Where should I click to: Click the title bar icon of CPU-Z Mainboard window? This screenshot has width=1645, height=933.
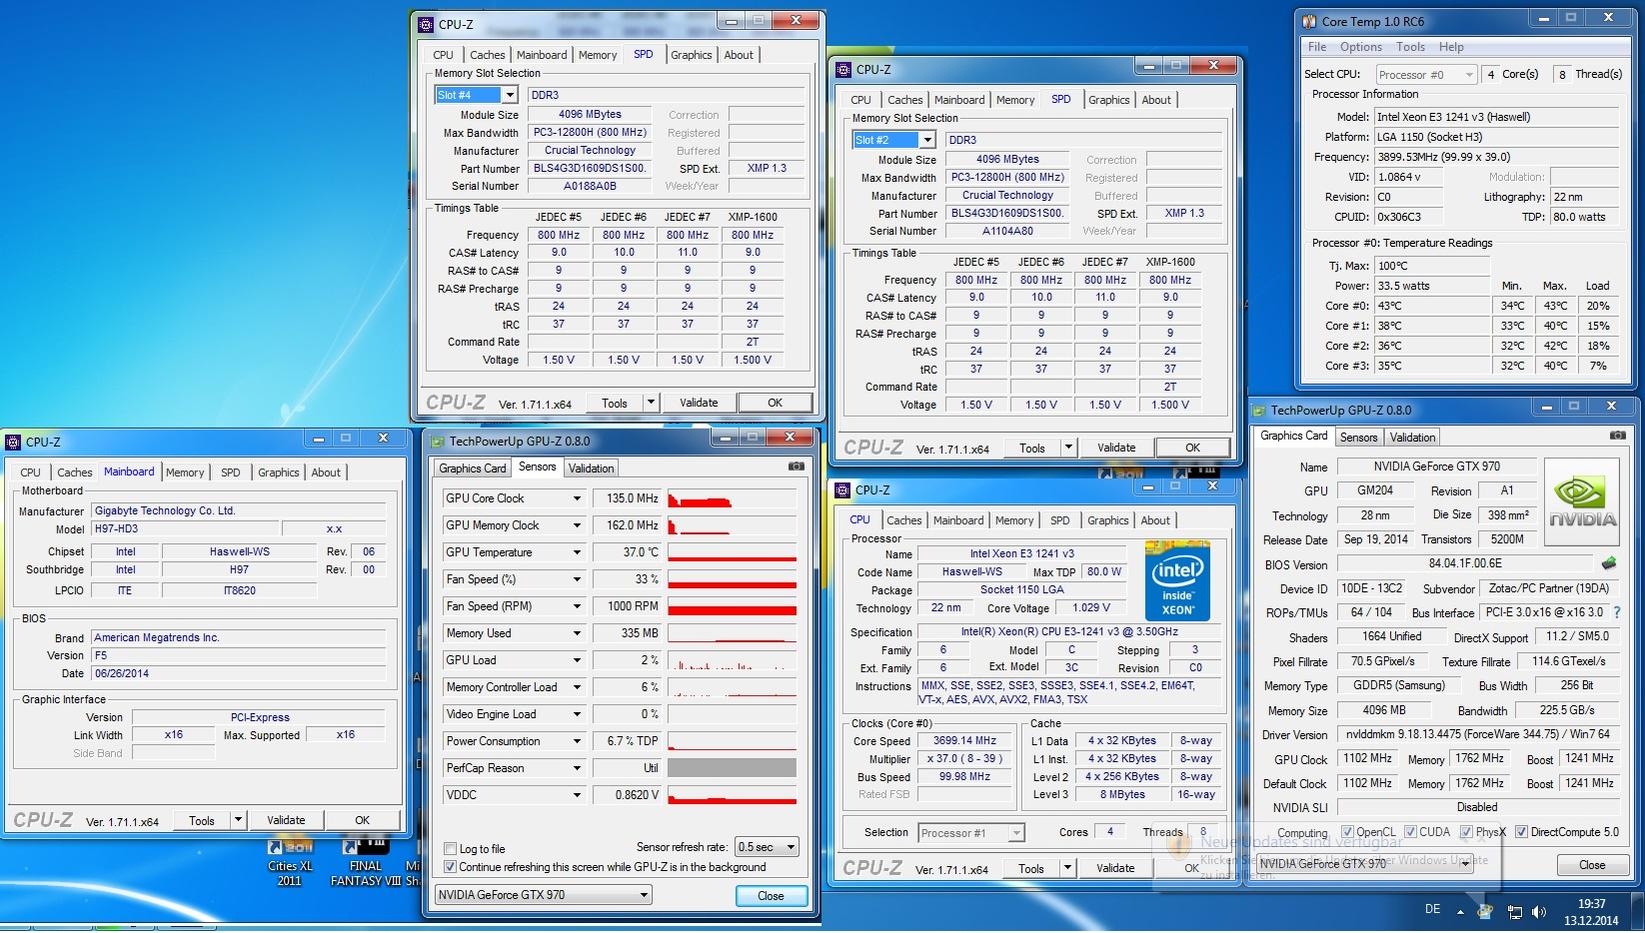[13, 441]
